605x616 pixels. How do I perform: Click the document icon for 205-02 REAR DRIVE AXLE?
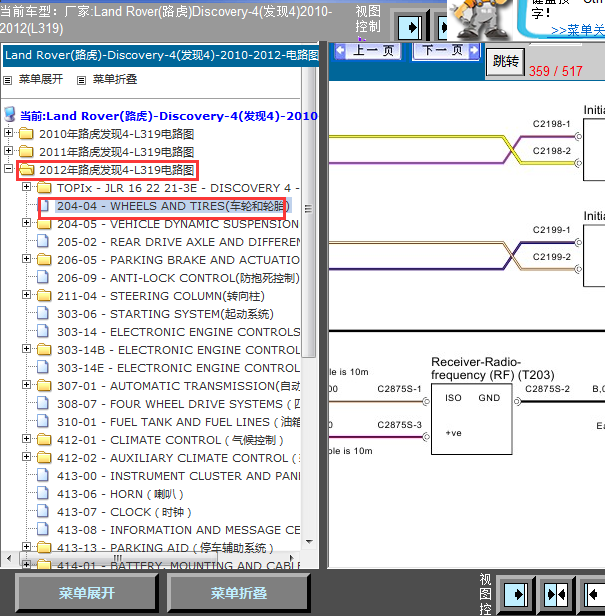pyautogui.click(x=43, y=241)
